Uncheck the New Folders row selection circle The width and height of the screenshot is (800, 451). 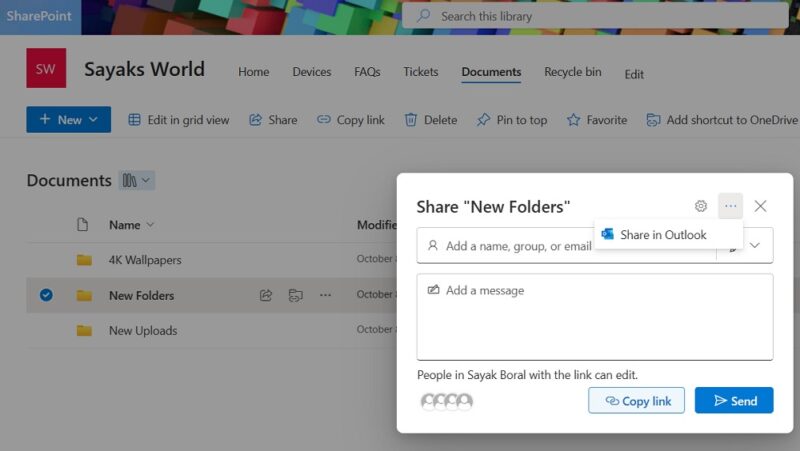click(46, 295)
